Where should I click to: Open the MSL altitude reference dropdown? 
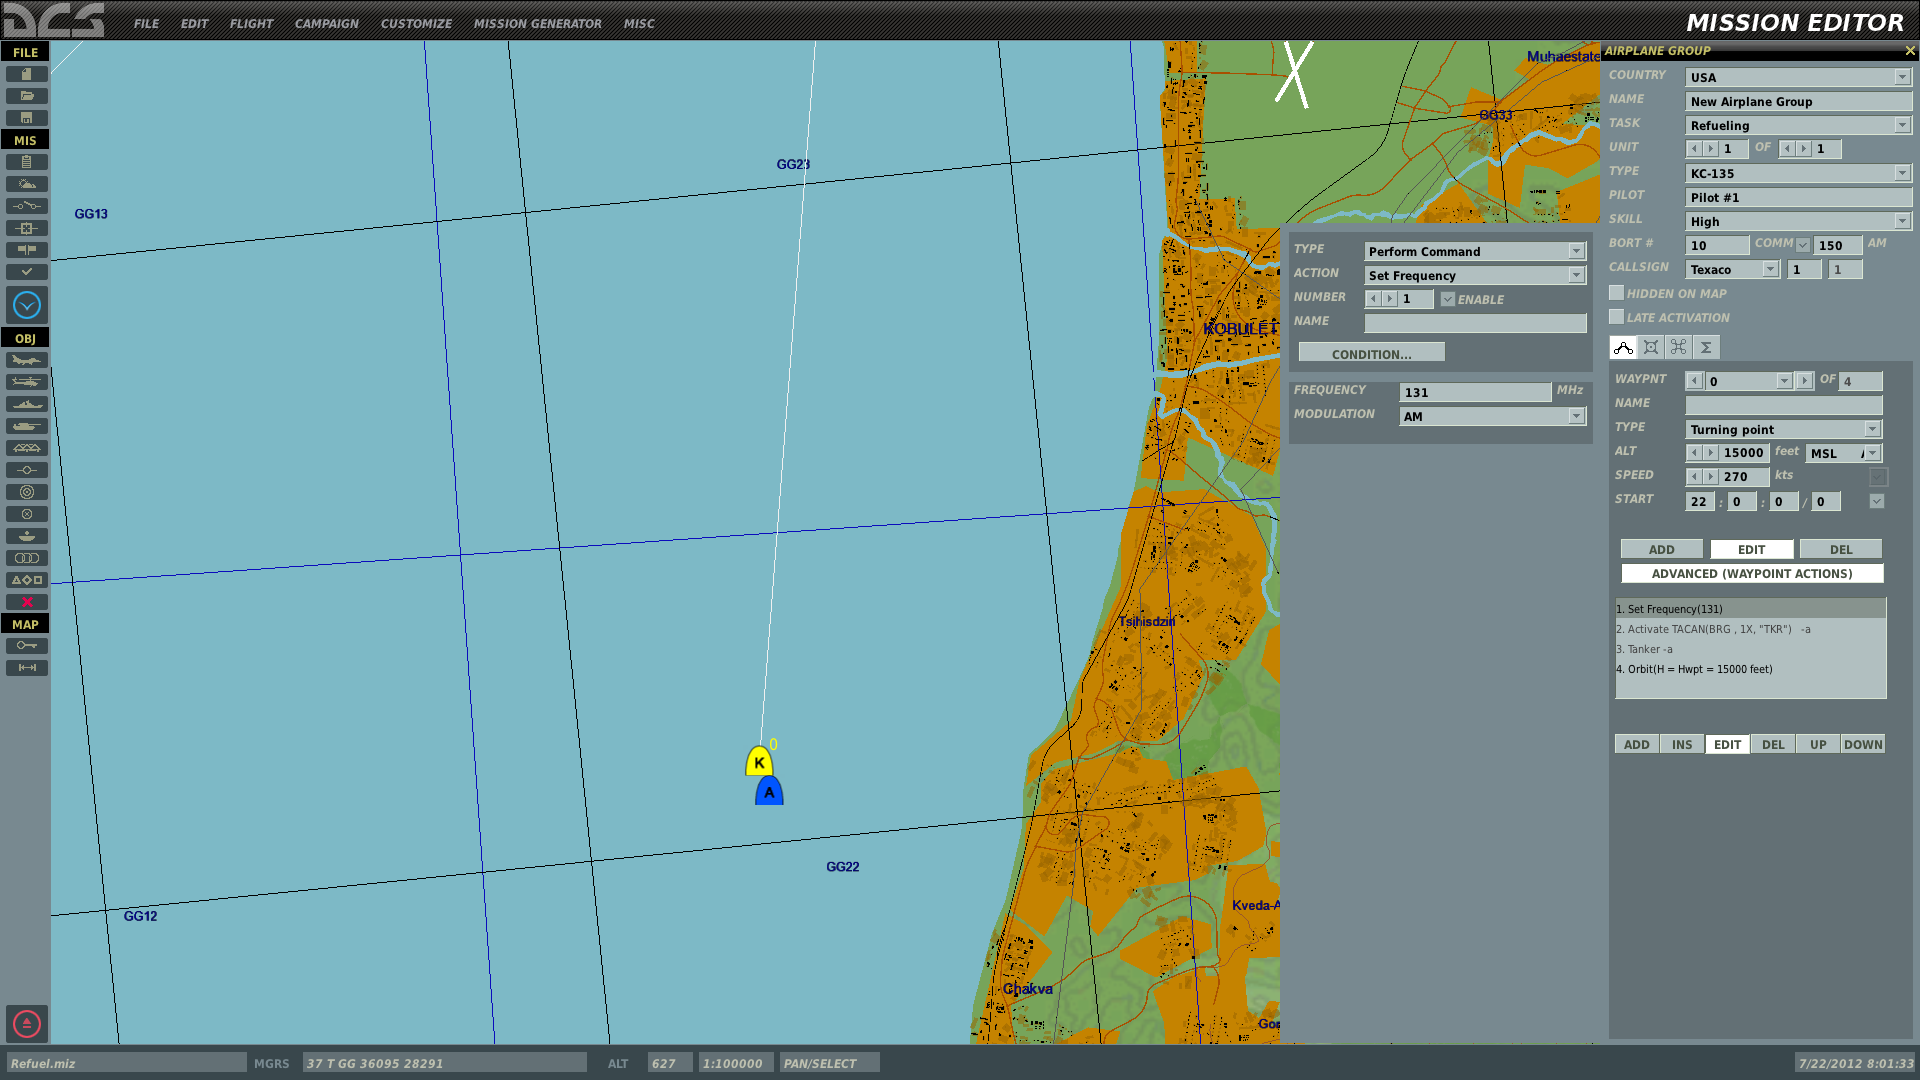click(1844, 453)
